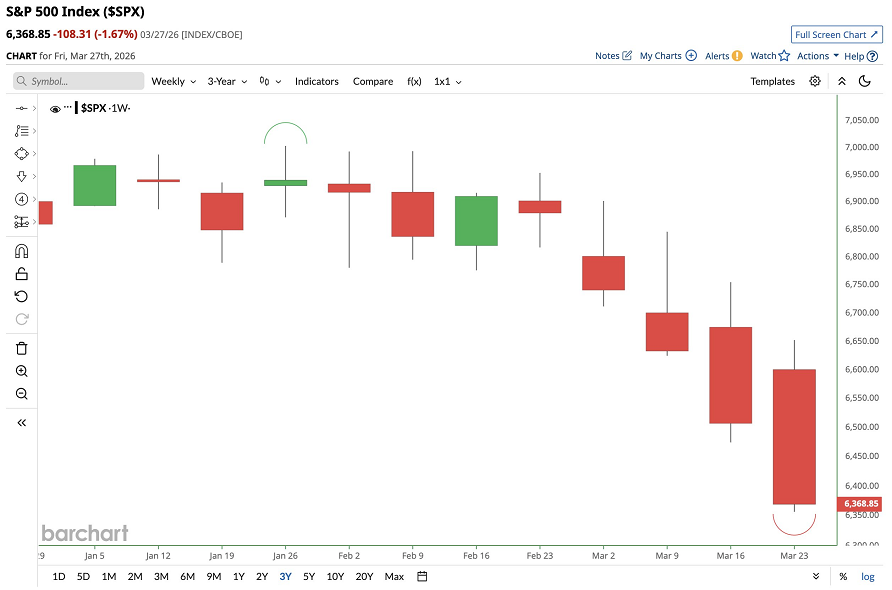The width and height of the screenshot is (892, 590).
Task: Open the Indicators menu
Action: (317, 81)
